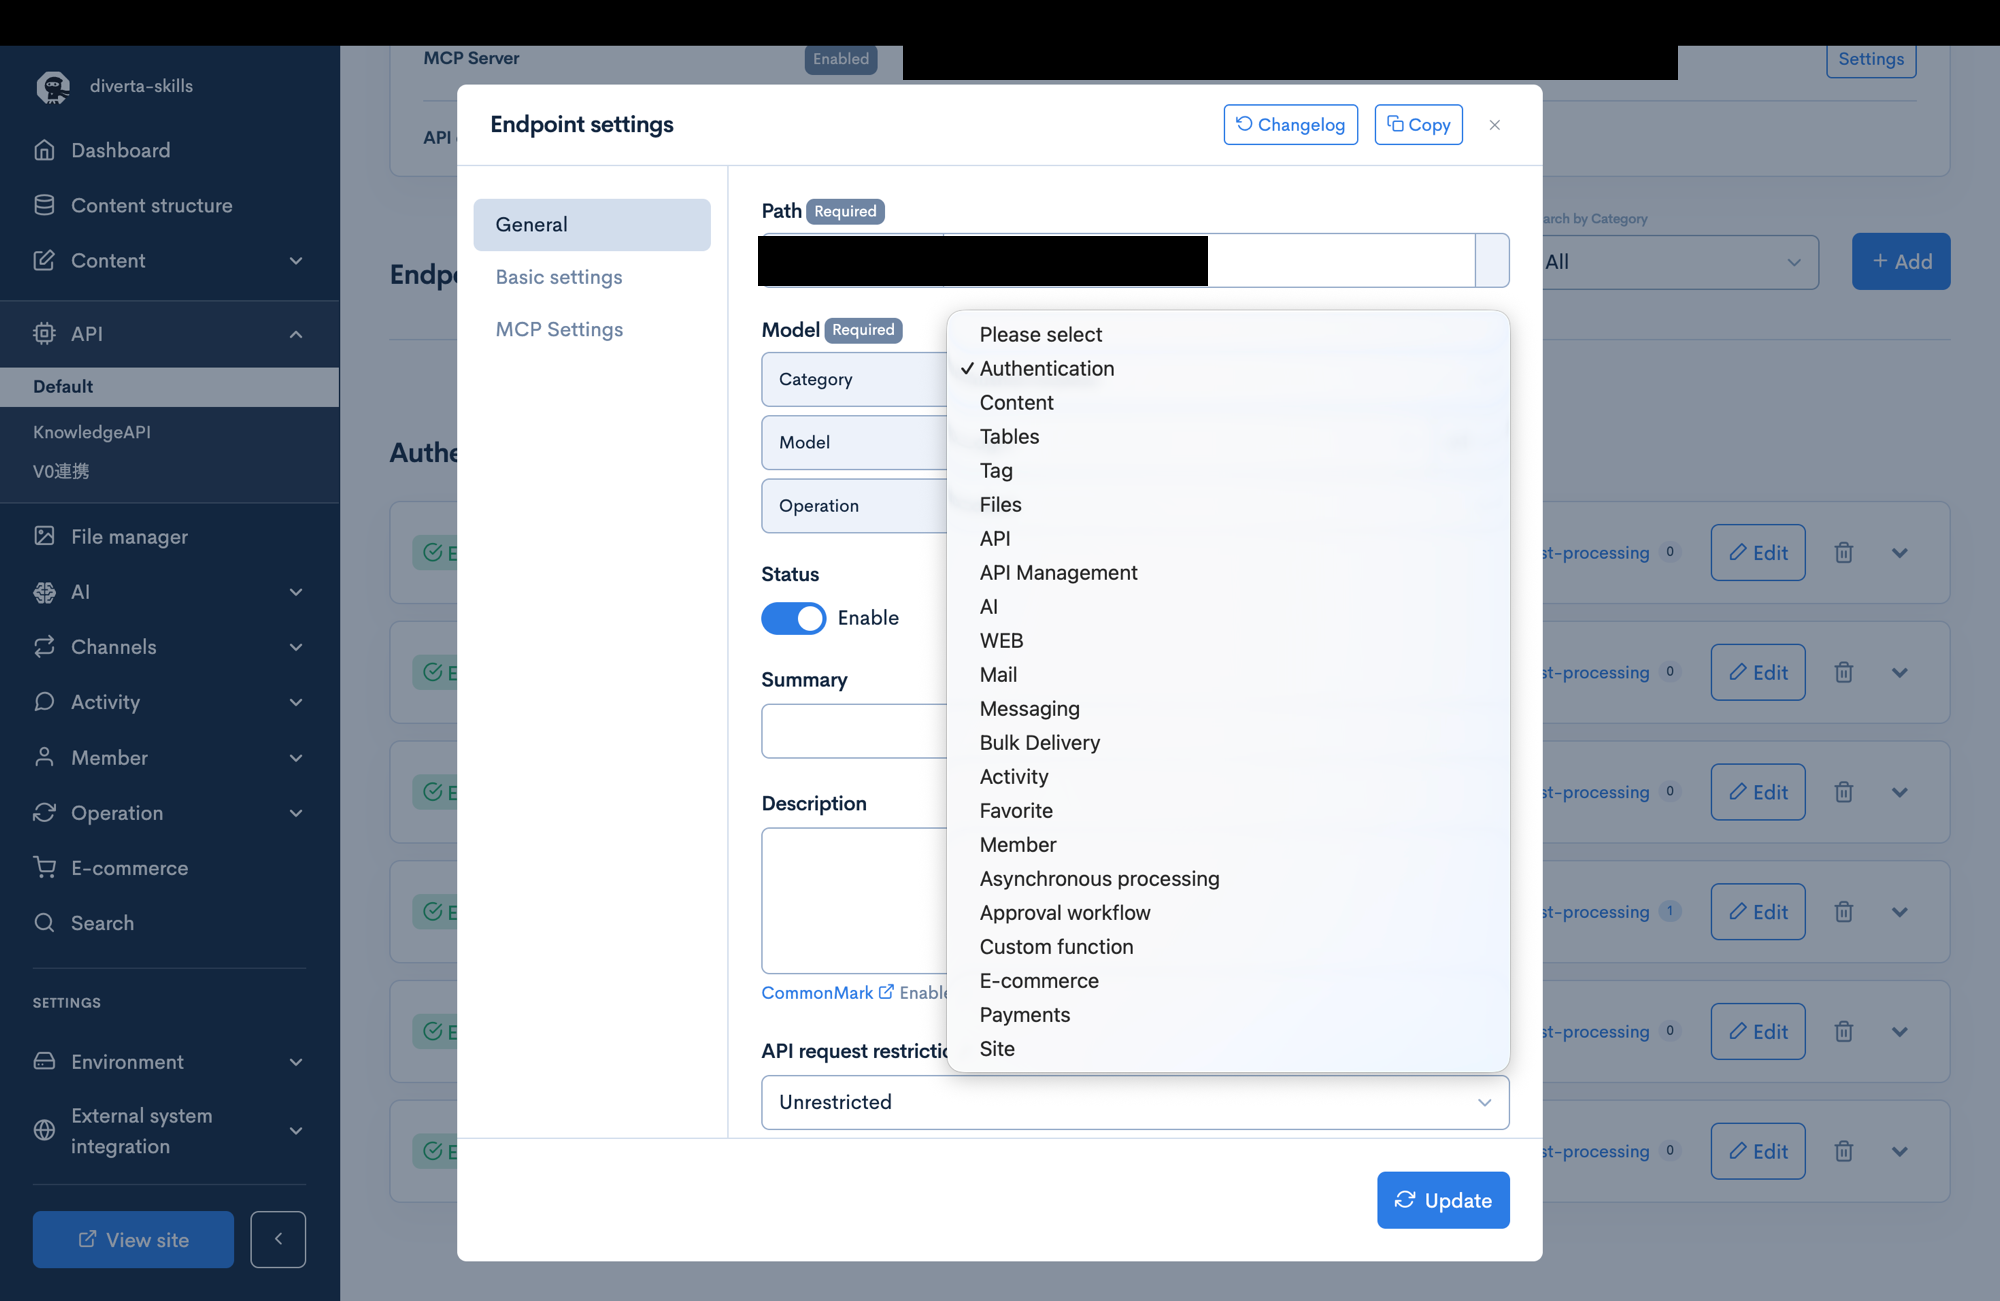Image resolution: width=2000 pixels, height=1301 pixels.
Task: Click the Content structure database icon
Action: point(44,205)
